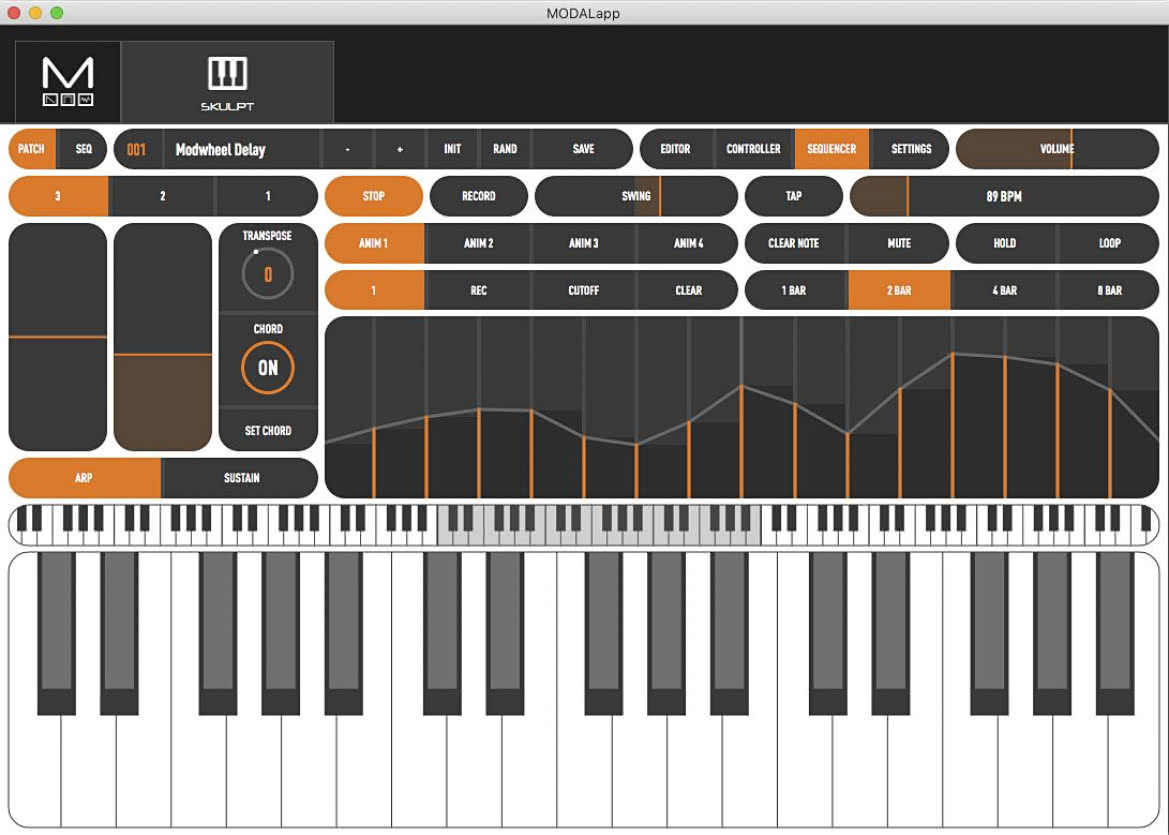The width and height of the screenshot is (1169, 835).
Task: Play the leftmost white key on large keyboard
Action: point(35,768)
